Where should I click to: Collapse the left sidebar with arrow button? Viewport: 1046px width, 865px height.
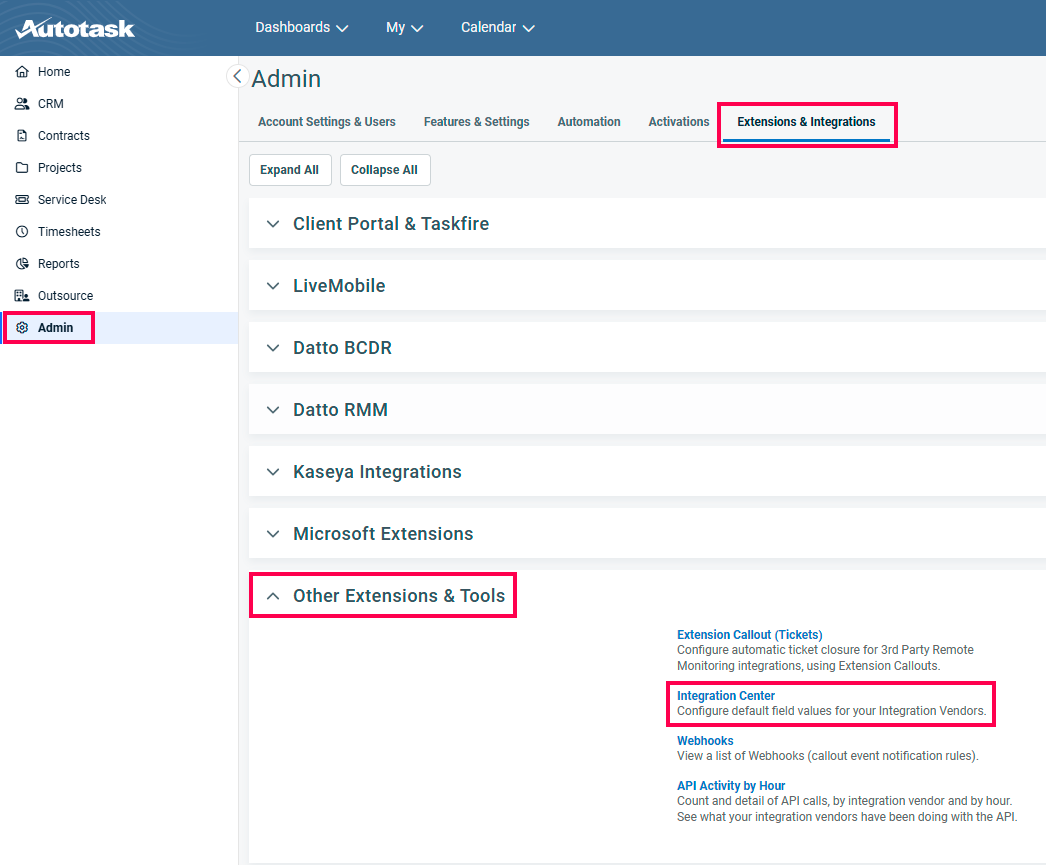pyautogui.click(x=237, y=76)
